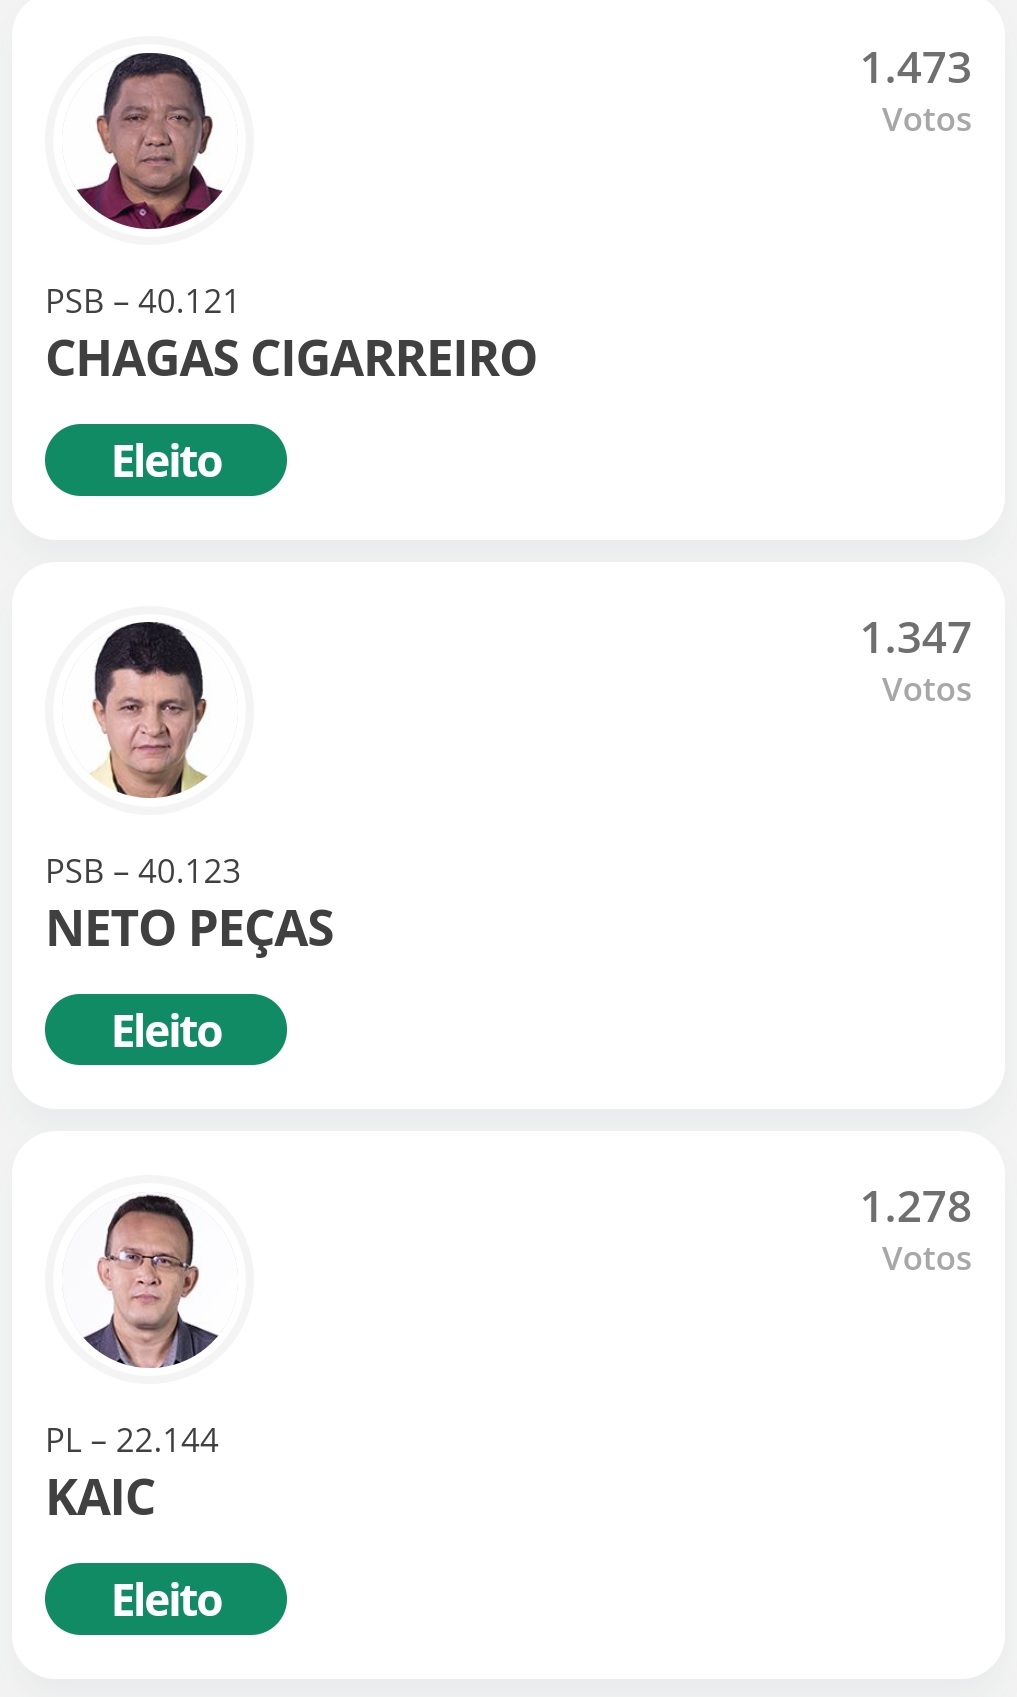Click the PL – 22.144 party label

click(132, 1441)
